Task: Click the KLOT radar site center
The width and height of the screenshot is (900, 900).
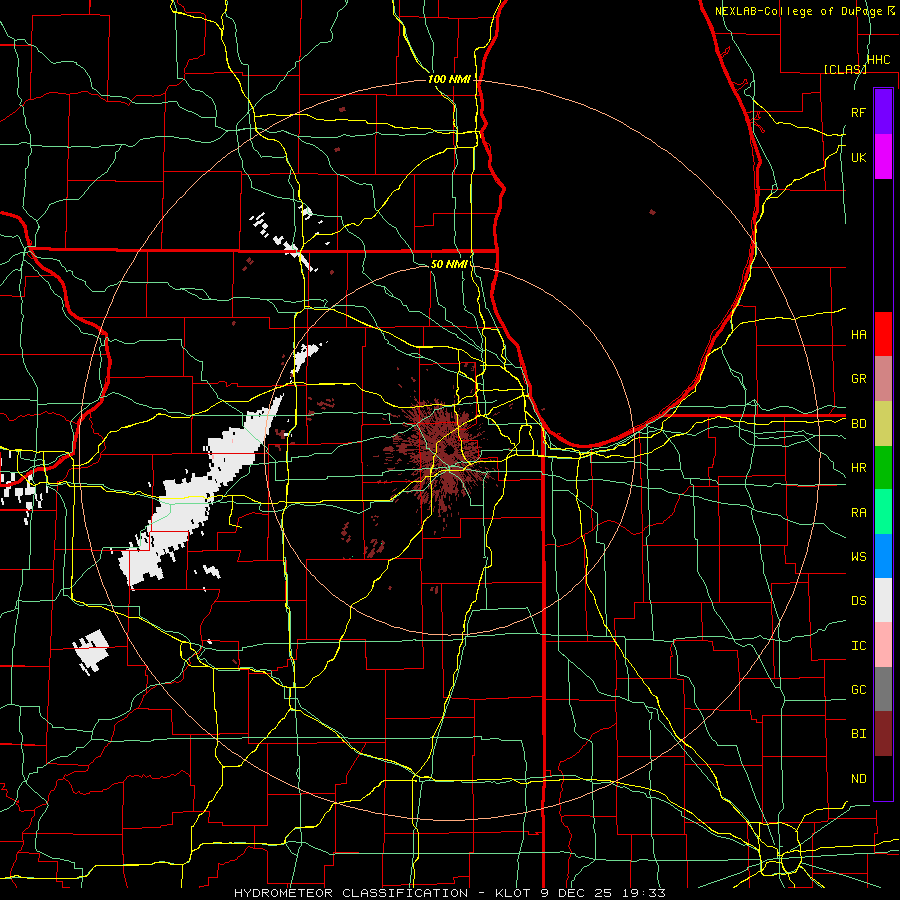Action: coord(449,449)
